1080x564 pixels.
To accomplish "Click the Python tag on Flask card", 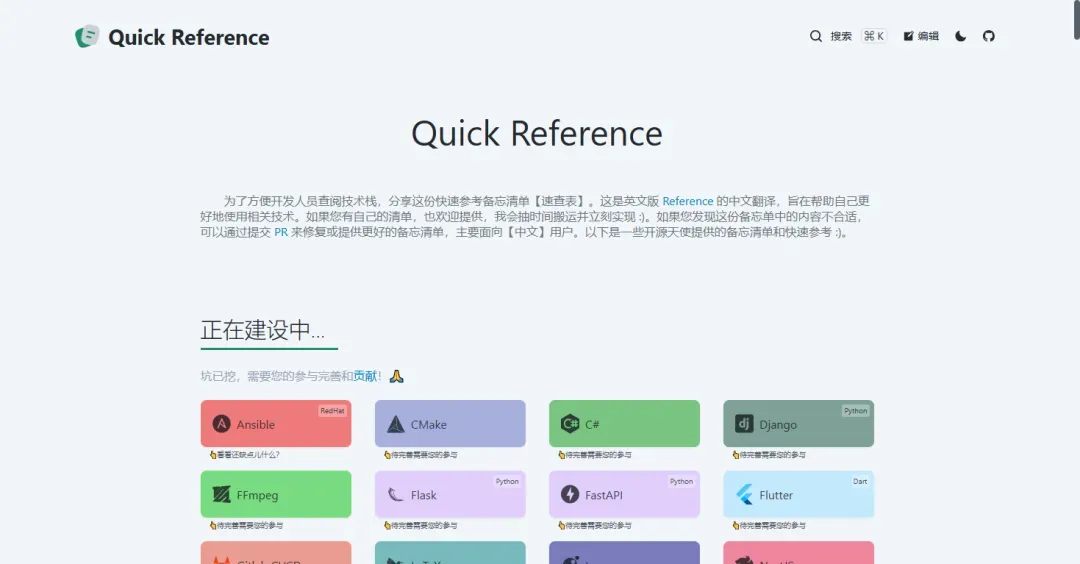I will 507,481.
